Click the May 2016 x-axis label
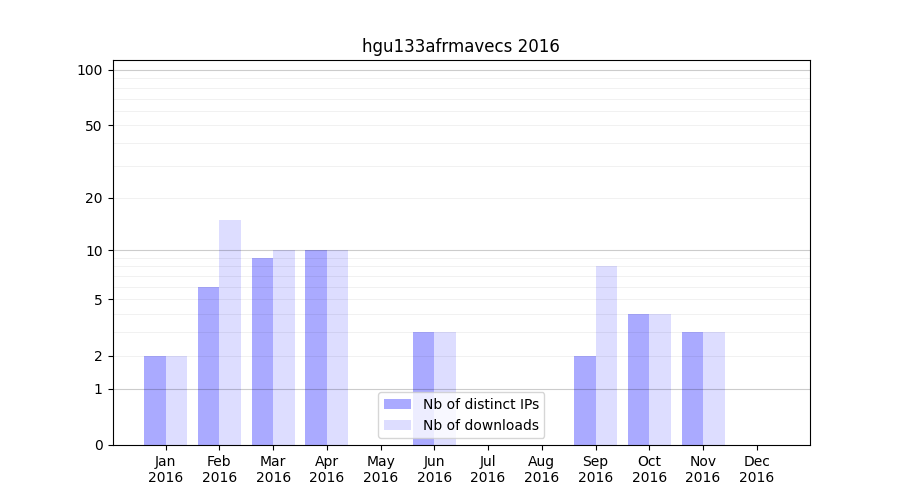The width and height of the screenshot is (900, 500). (380, 469)
